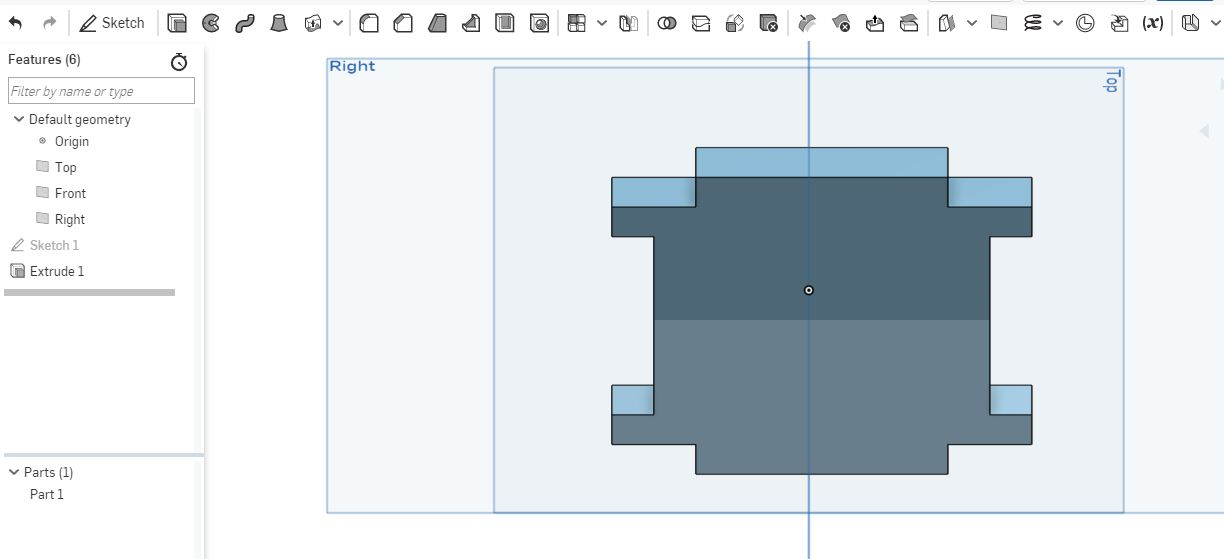Click the 'Top' plane label in viewport
1224x559 pixels.
[x=1111, y=82]
